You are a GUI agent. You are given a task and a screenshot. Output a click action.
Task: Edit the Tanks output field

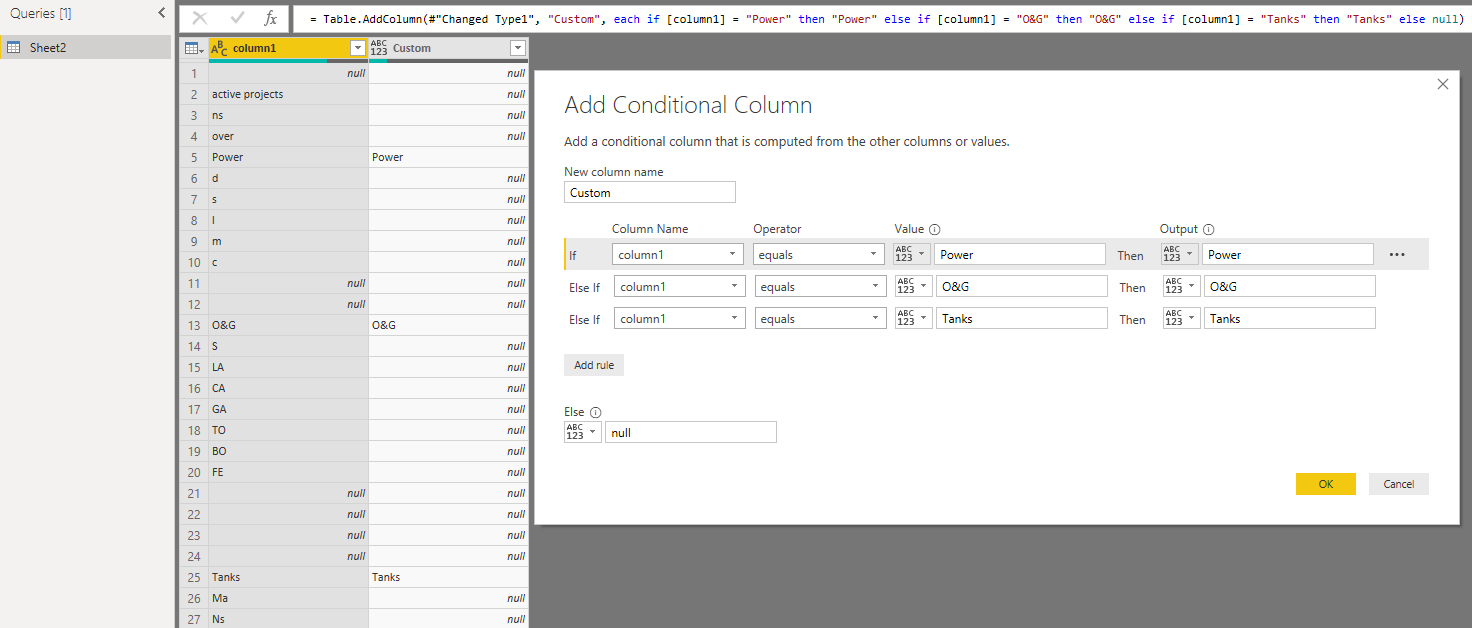[x=1290, y=318]
